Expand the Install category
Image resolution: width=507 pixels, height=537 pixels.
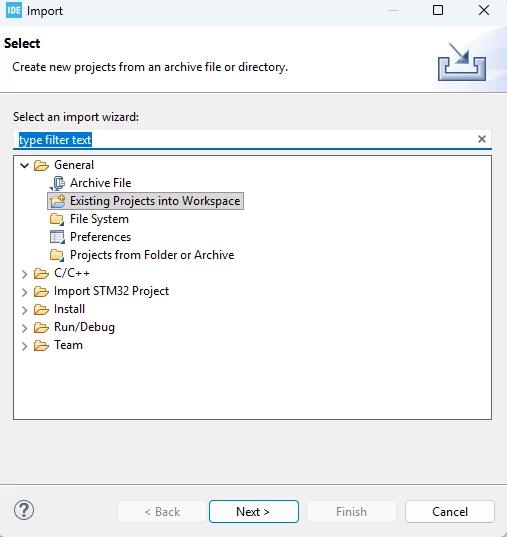click(24, 310)
